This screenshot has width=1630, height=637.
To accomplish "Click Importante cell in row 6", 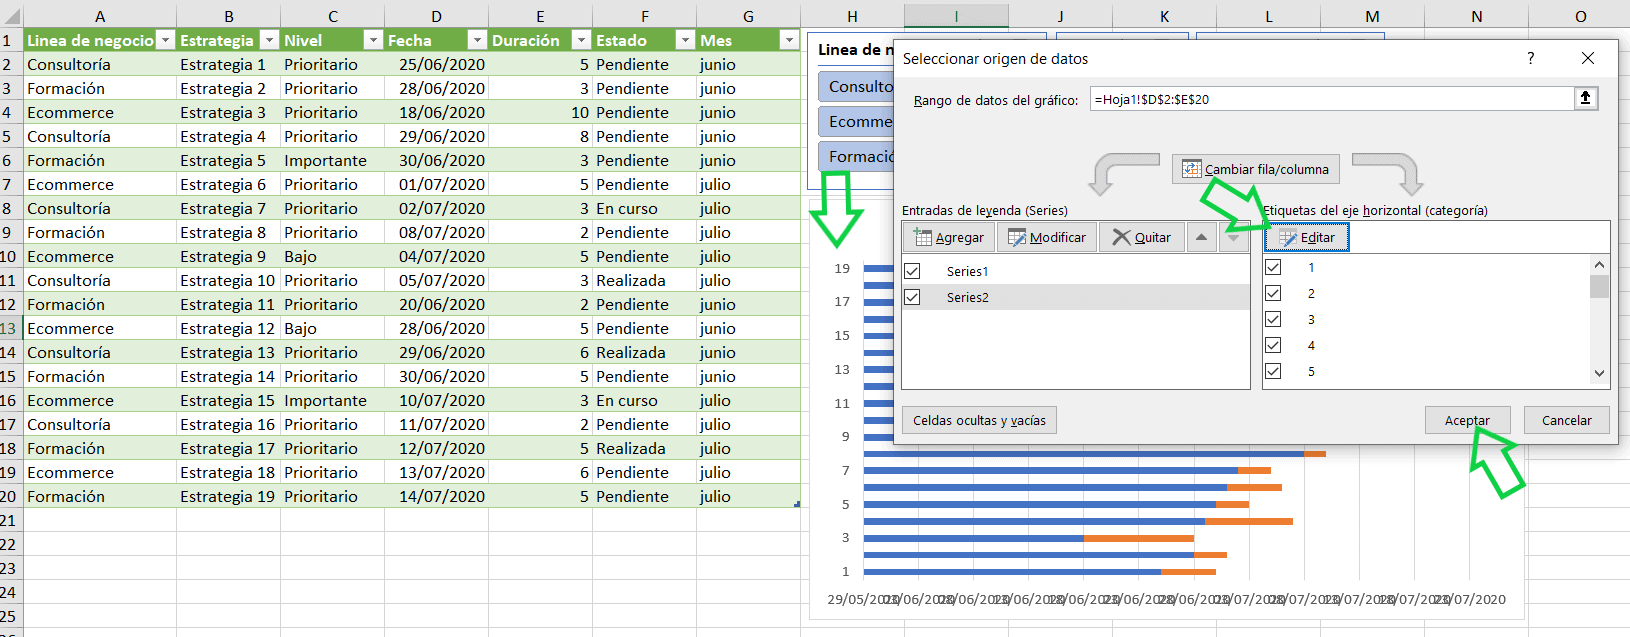I will click(332, 160).
